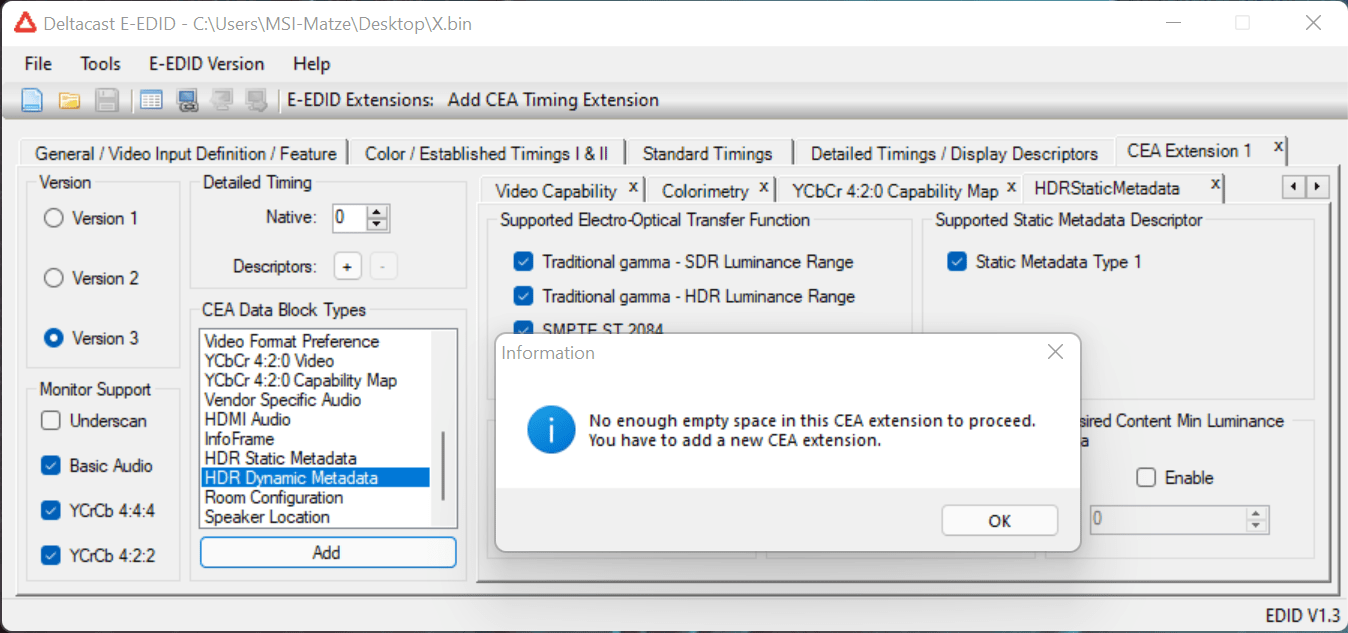Select the CEA Extension 1 tab
Image resolution: width=1348 pixels, height=633 pixels.
coord(1189,151)
